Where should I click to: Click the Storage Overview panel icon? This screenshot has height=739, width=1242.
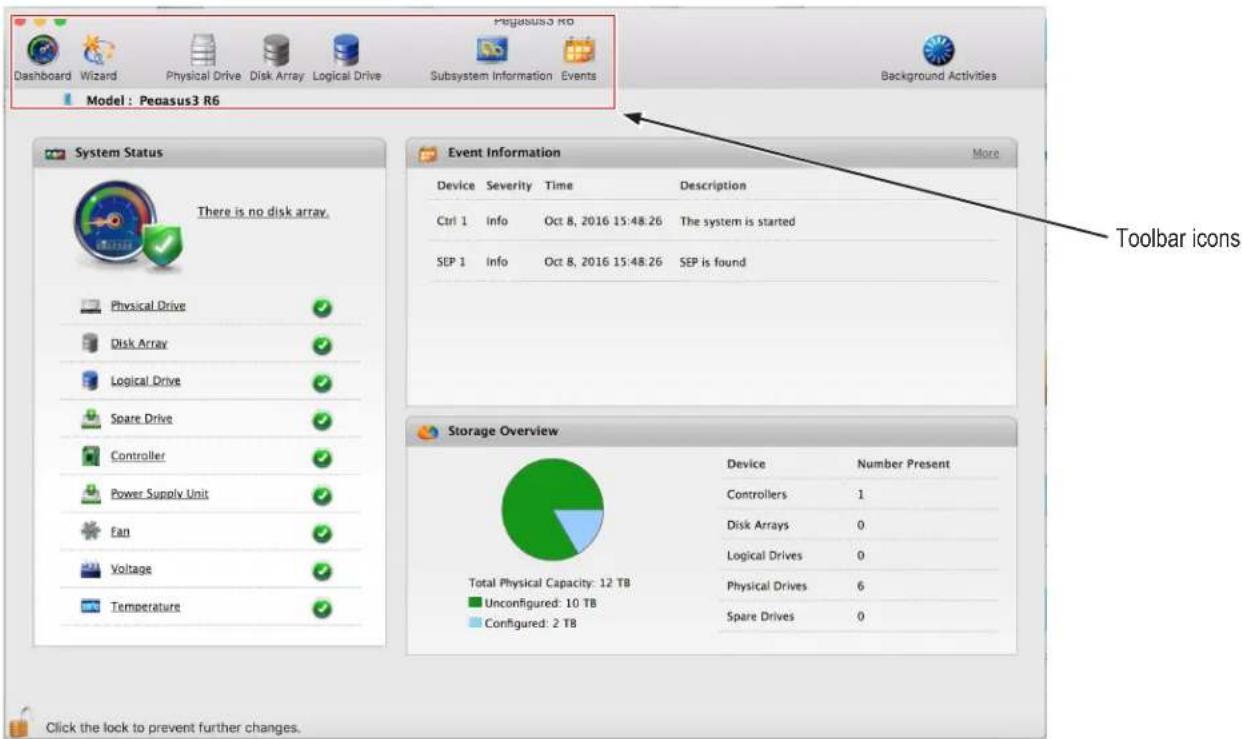click(x=428, y=432)
